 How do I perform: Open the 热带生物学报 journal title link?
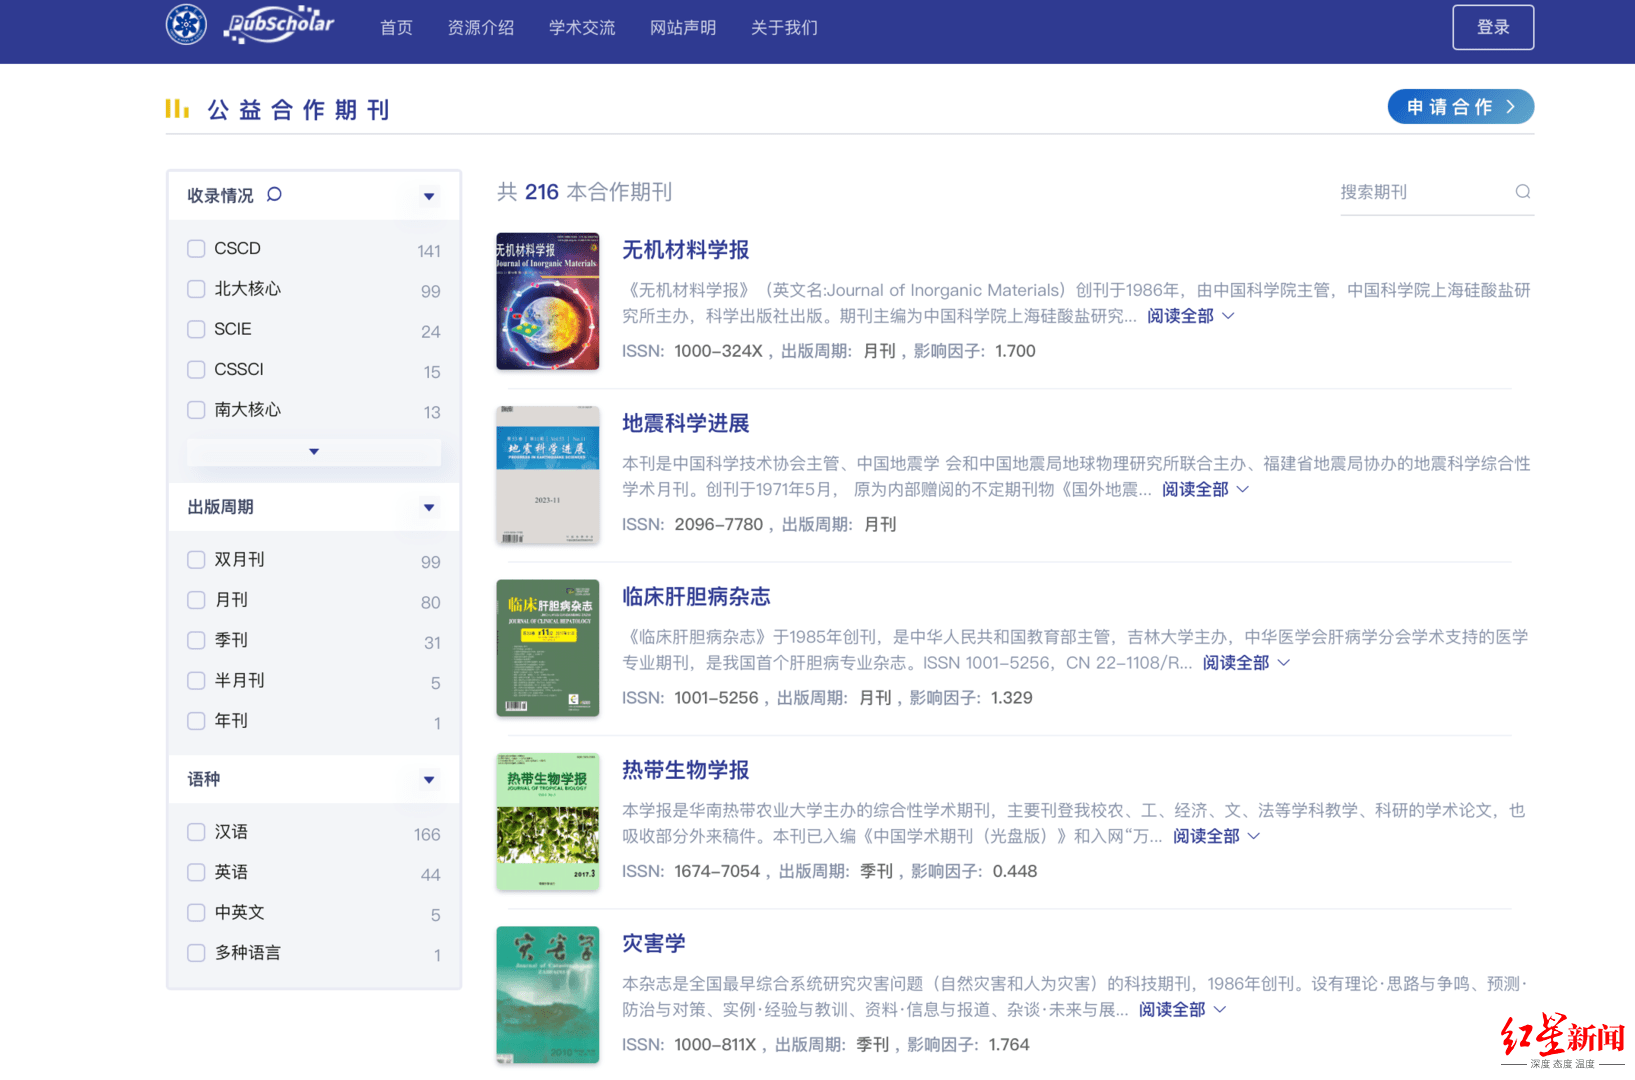pyautogui.click(x=686, y=770)
